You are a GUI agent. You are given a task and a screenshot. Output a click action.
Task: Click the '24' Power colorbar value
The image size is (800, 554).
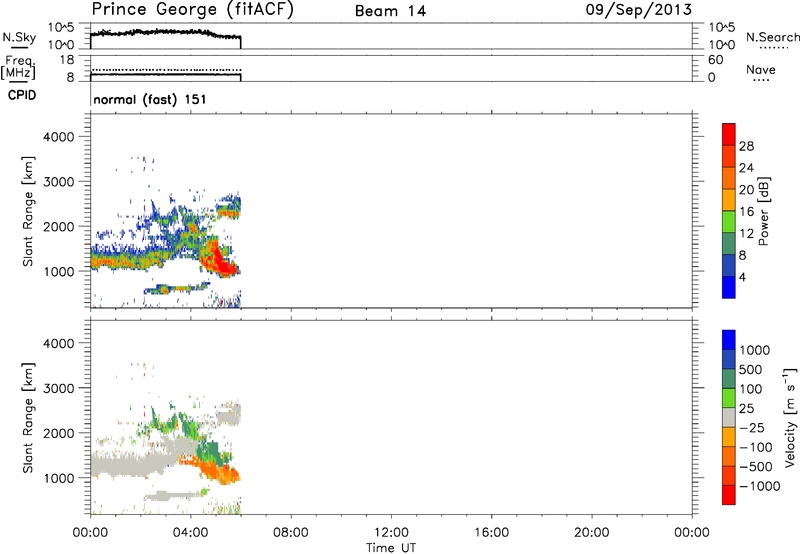click(x=746, y=168)
